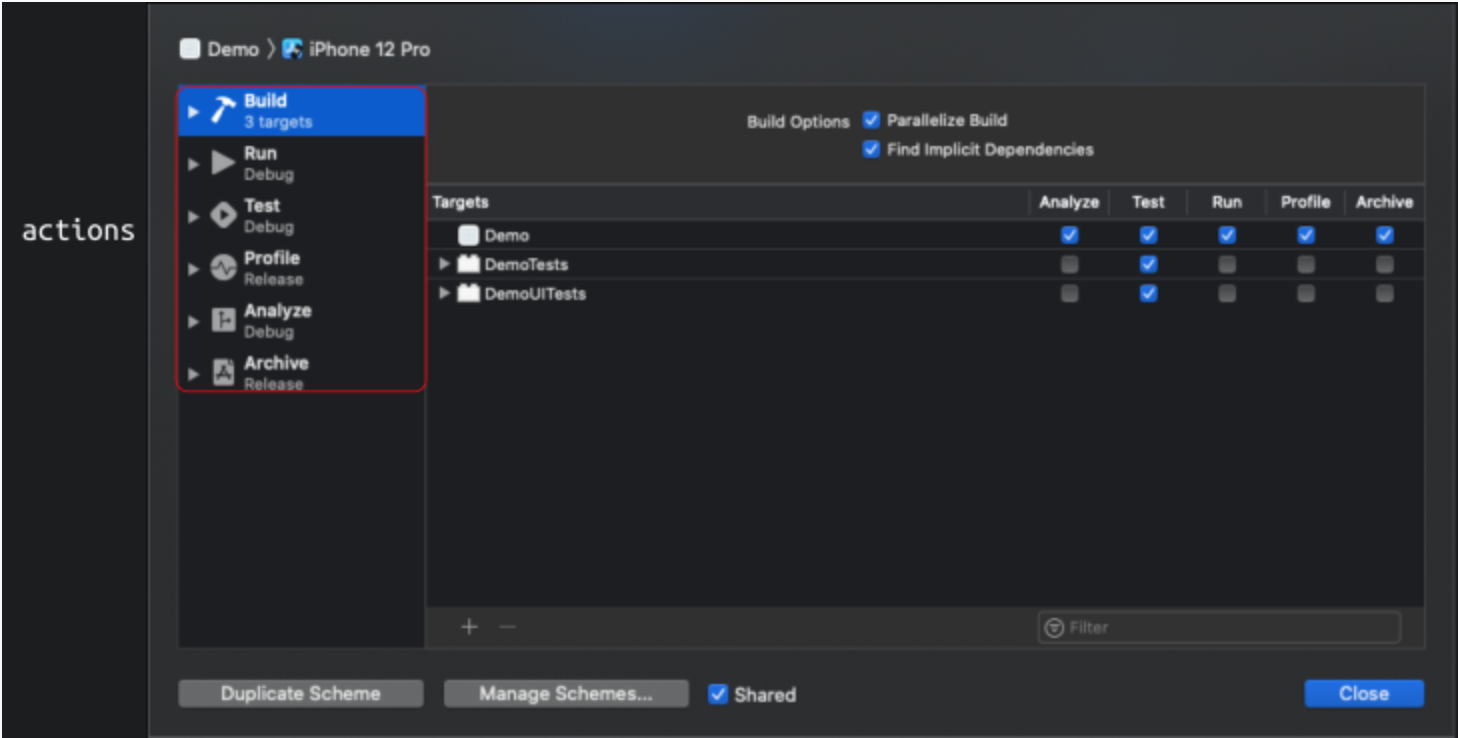Viewport: 1458px width, 738px height.
Task: Toggle the Parallelize Build checkbox
Action: (871, 120)
